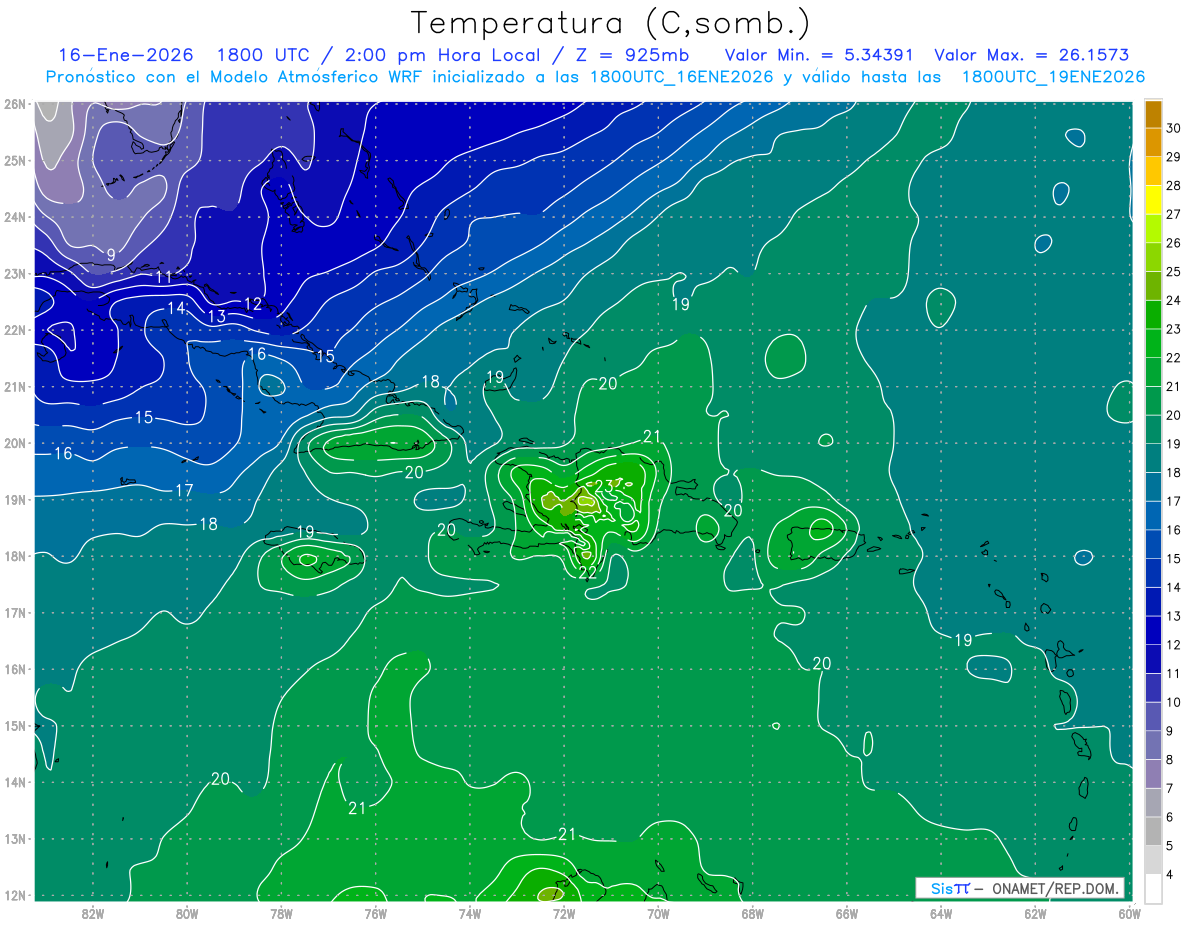Image resolution: width=1200 pixels, height=927 pixels.
Task: Click the white 4 degree legend swatch
Action: (x=1153, y=889)
